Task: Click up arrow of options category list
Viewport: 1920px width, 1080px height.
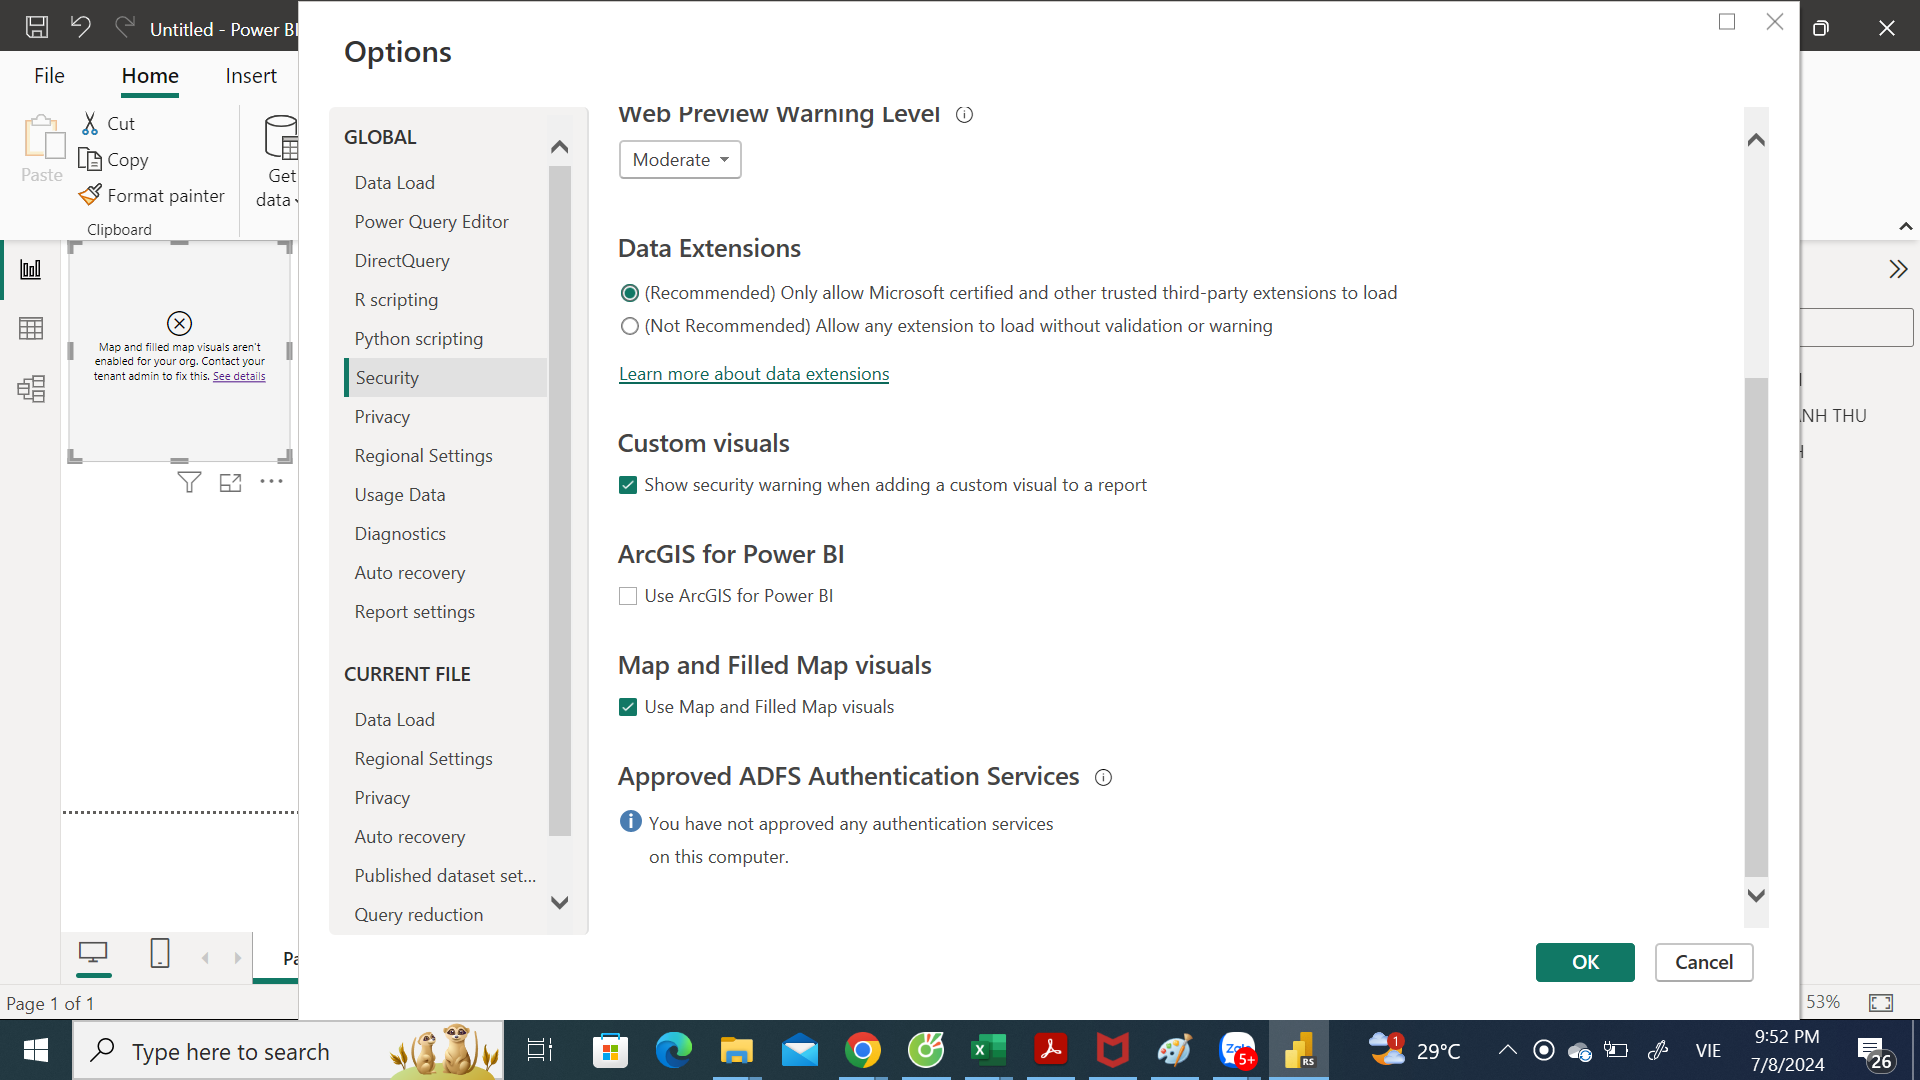Action: 560,147
